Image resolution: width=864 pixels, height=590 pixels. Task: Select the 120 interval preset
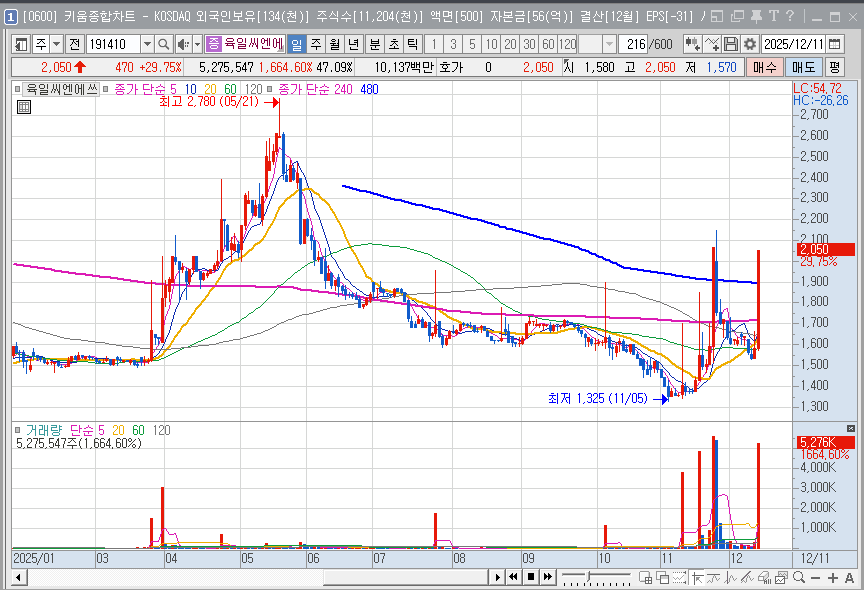568,44
